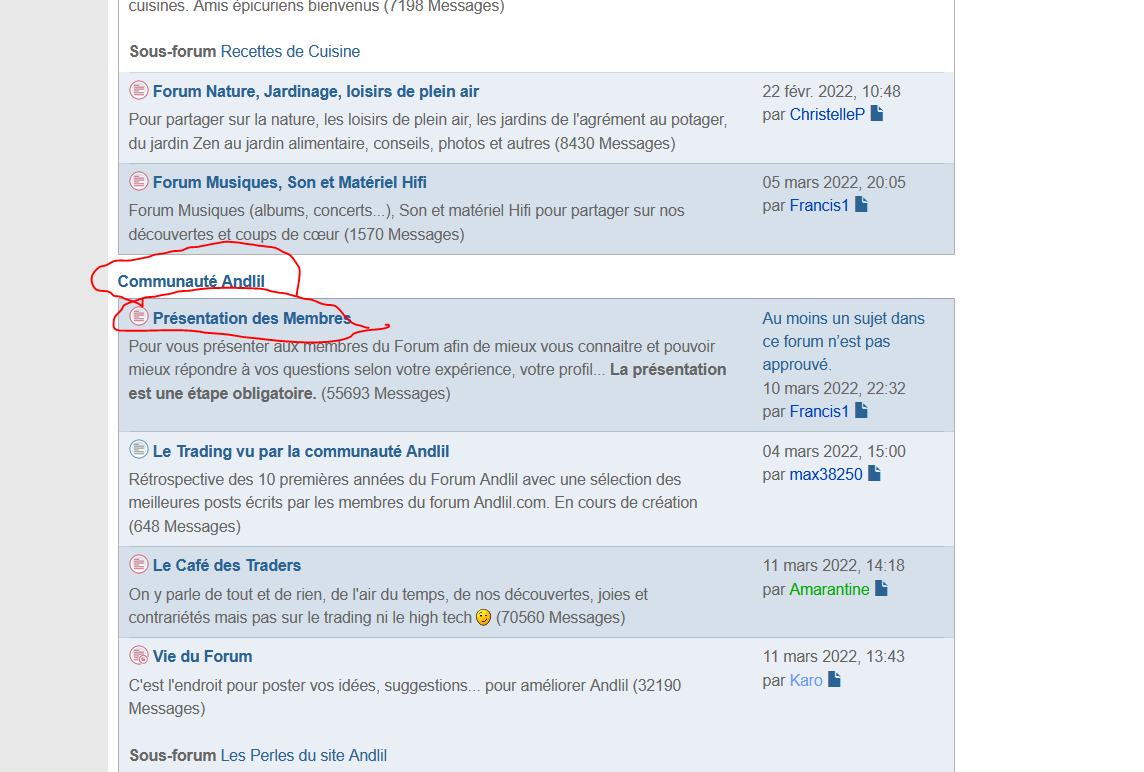
Task: Go to last post by Amarantine icon
Action: coord(881,588)
